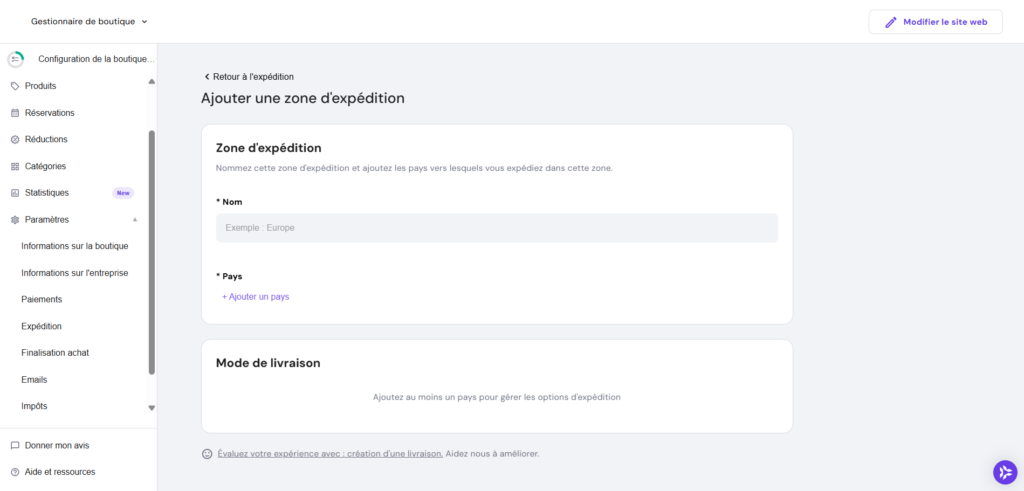Image resolution: width=1024 pixels, height=491 pixels.
Task: Click the Donner mon avis chat icon
Action: (15, 445)
